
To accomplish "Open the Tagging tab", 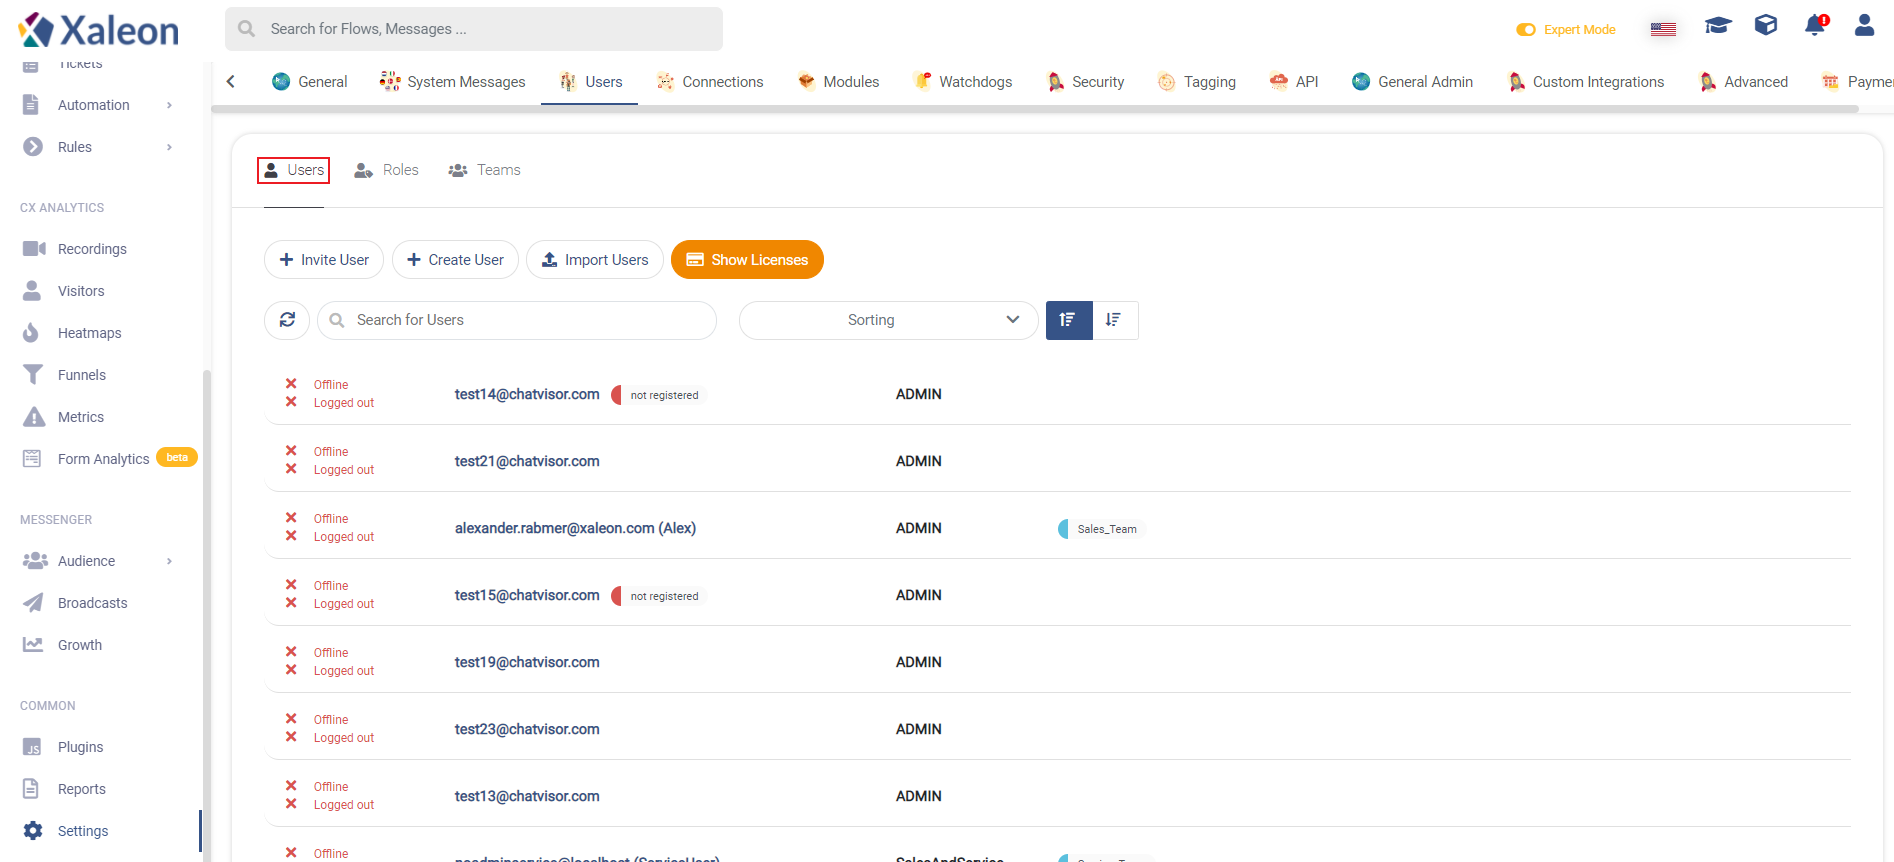I will point(1197,82).
